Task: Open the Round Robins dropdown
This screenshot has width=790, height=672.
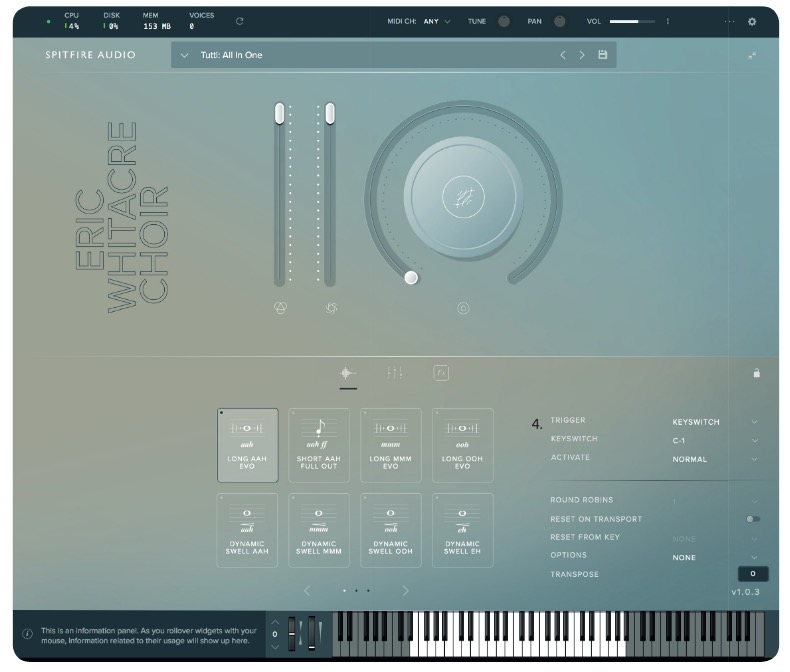Action: (714, 501)
